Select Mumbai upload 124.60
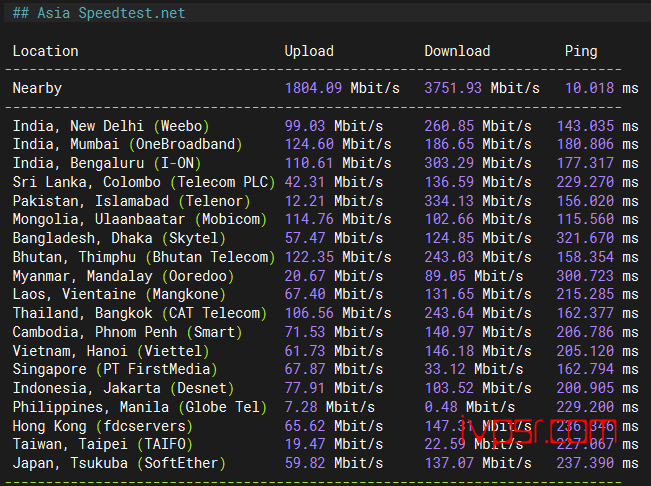Viewport: 651px width, 486px height. [309, 144]
